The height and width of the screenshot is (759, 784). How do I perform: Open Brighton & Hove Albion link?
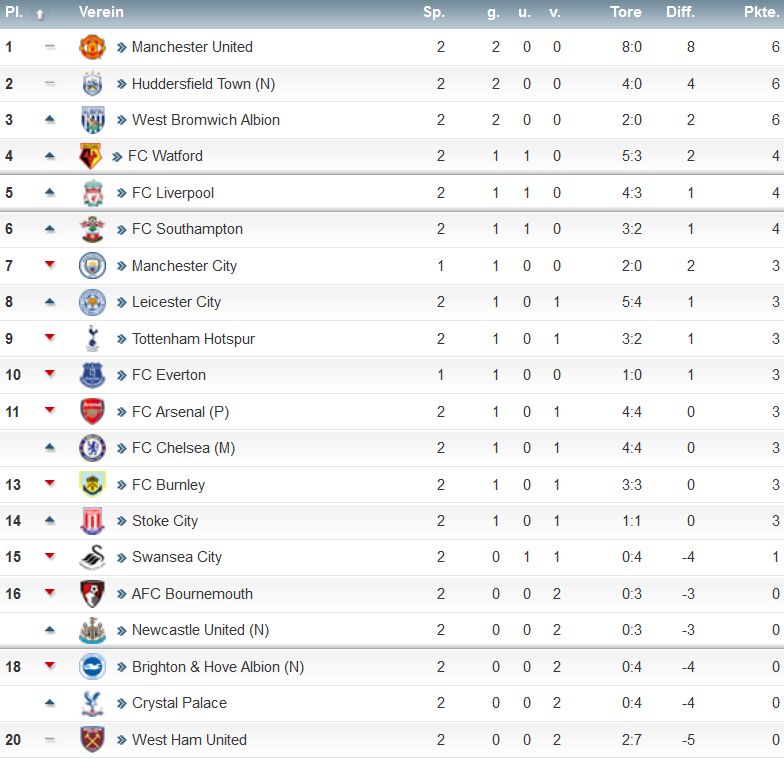pyautogui.click(x=218, y=667)
